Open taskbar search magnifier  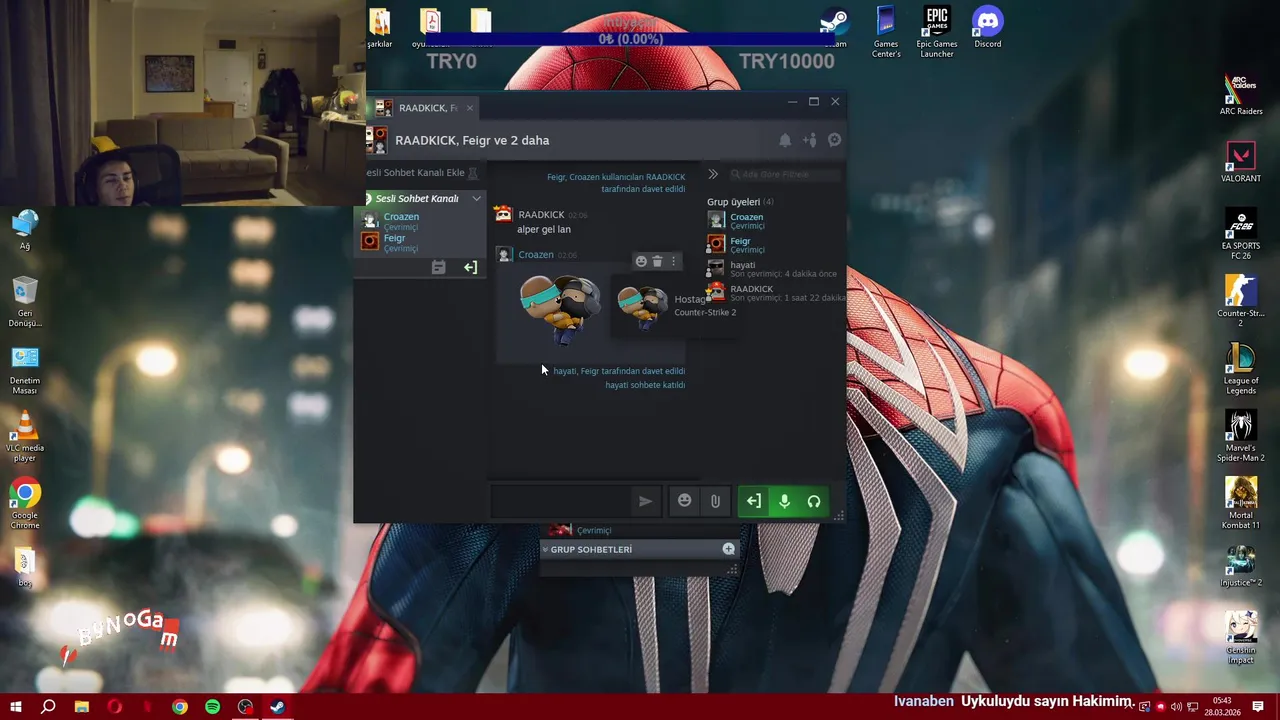[x=48, y=707]
